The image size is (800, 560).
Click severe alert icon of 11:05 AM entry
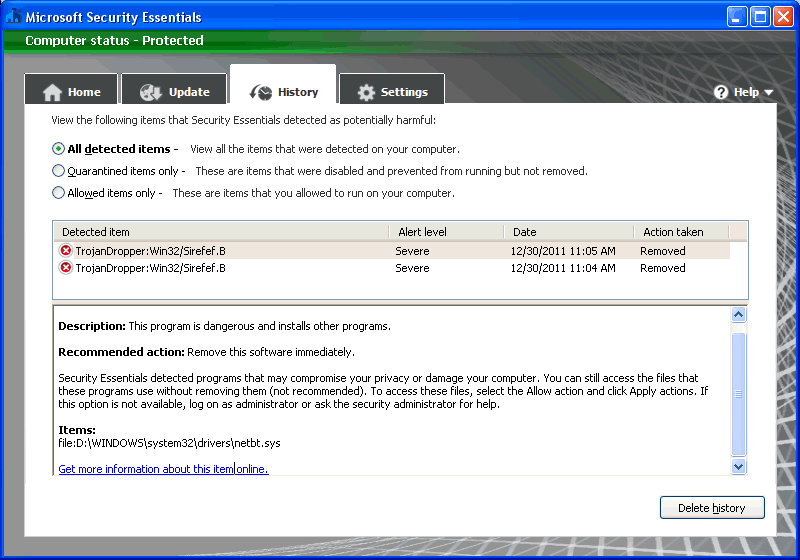pyautogui.click(x=65, y=250)
